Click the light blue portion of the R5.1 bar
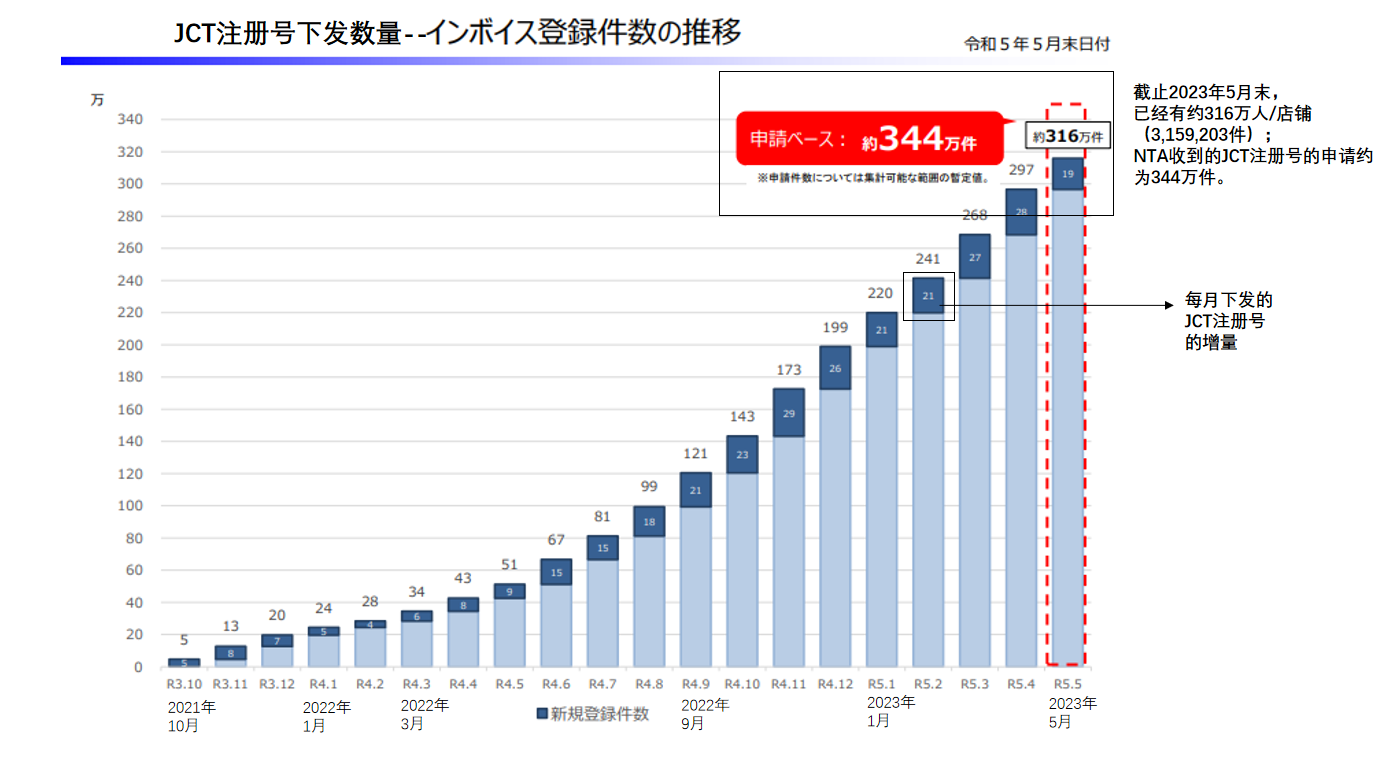 [882, 506]
